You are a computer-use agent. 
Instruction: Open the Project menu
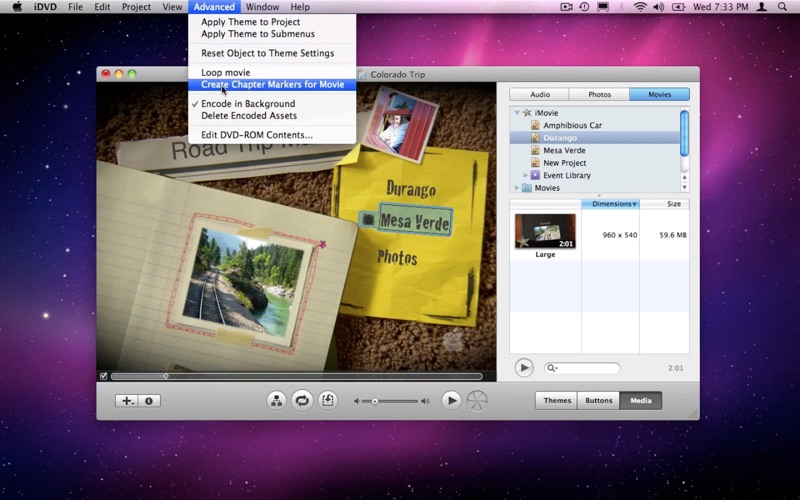tap(136, 7)
